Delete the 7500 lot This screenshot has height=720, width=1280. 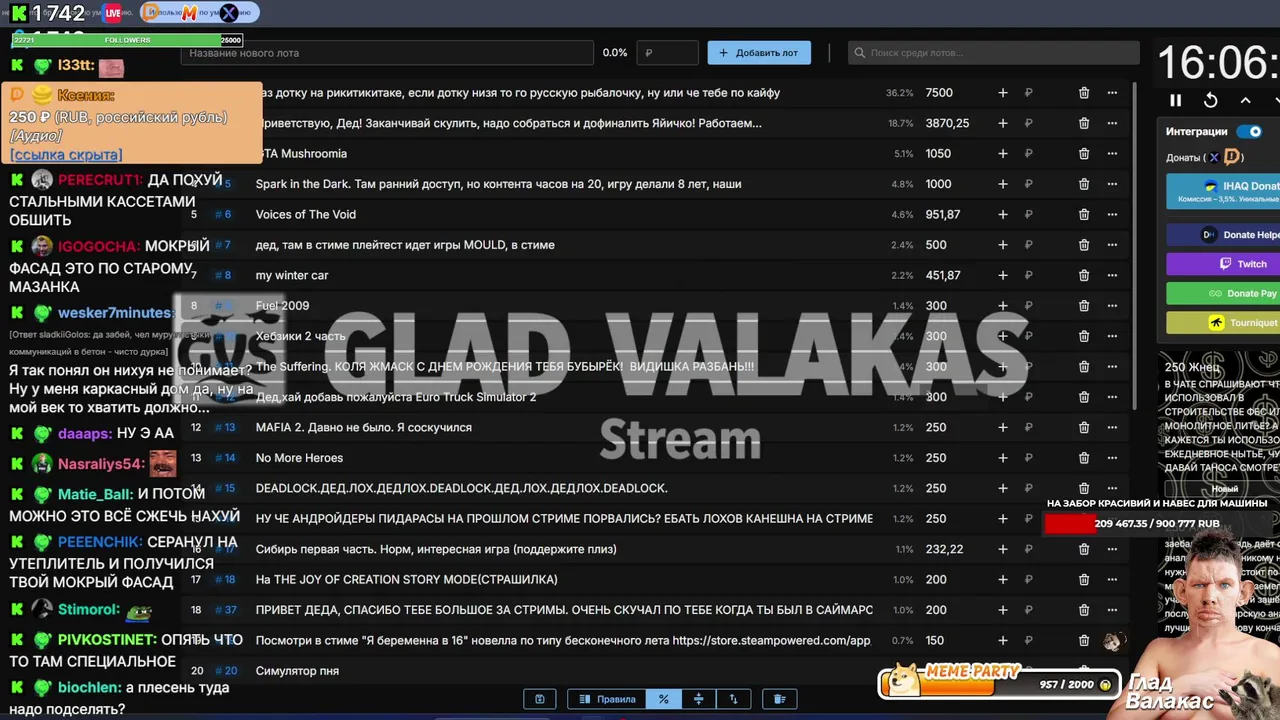point(1084,93)
